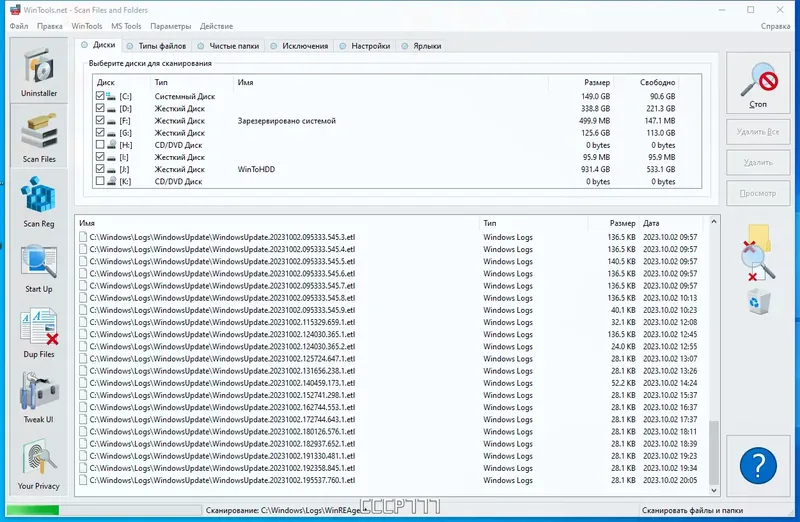Click the system disk icon for drive C:
This screenshot has width=800, height=522.
click(x=111, y=96)
